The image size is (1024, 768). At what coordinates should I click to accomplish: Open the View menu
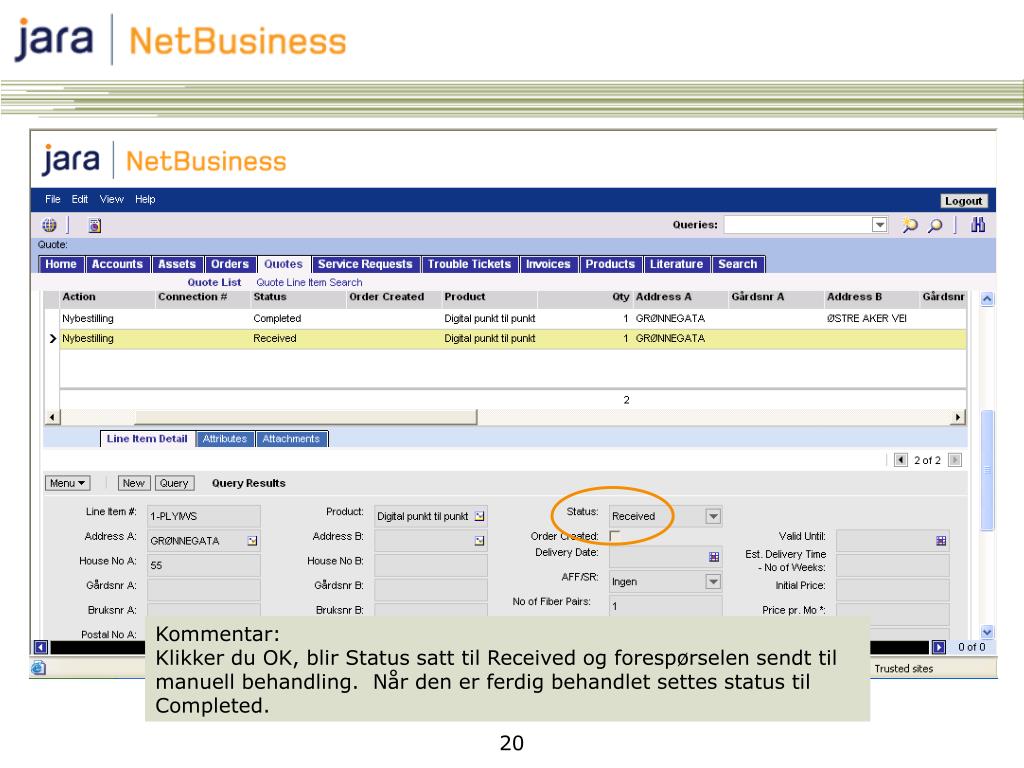(112, 199)
